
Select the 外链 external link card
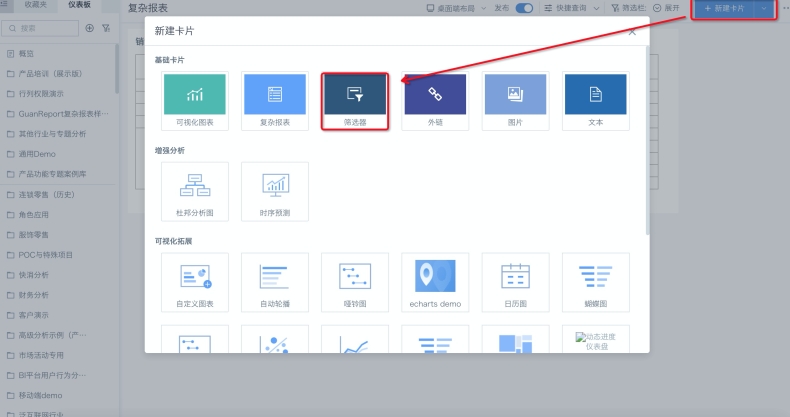435,100
